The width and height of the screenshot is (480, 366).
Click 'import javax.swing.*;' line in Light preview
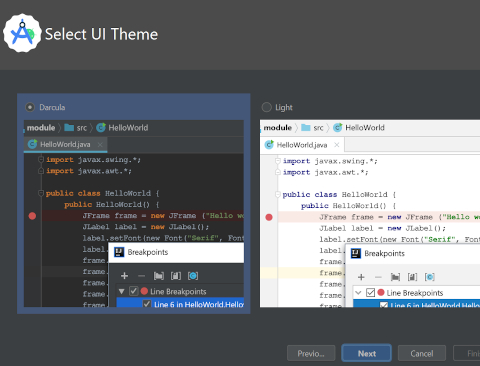pyautogui.click(x=330, y=161)
